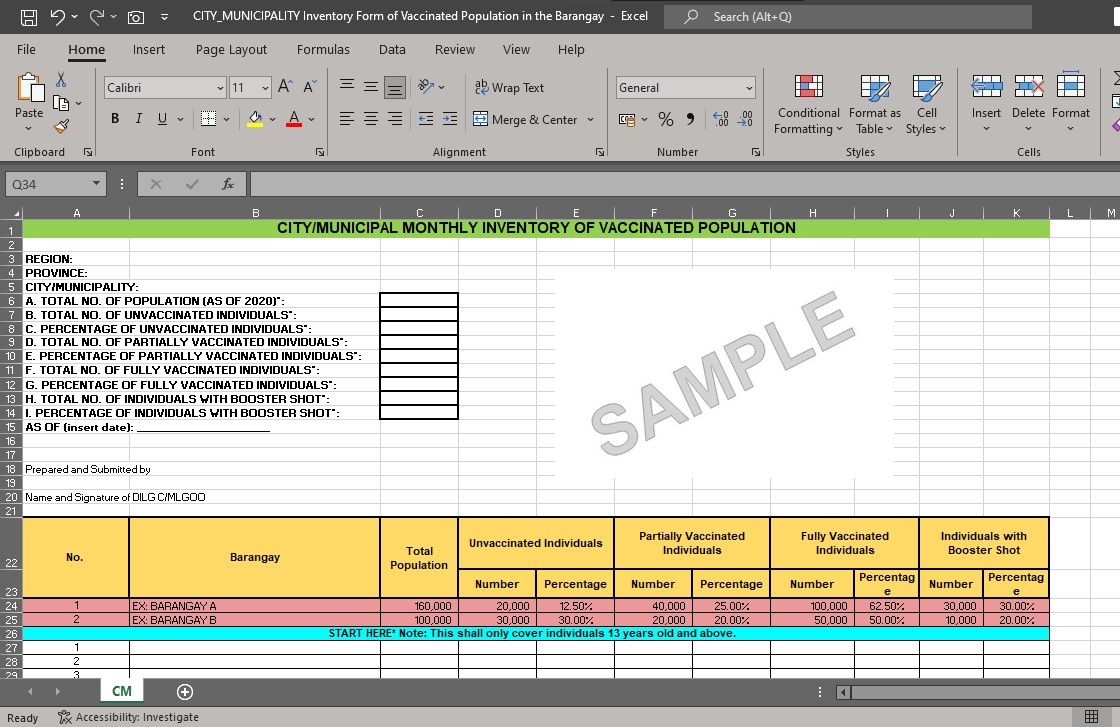
Task: Toggle Bottom Align button
Action: [394, 87]
